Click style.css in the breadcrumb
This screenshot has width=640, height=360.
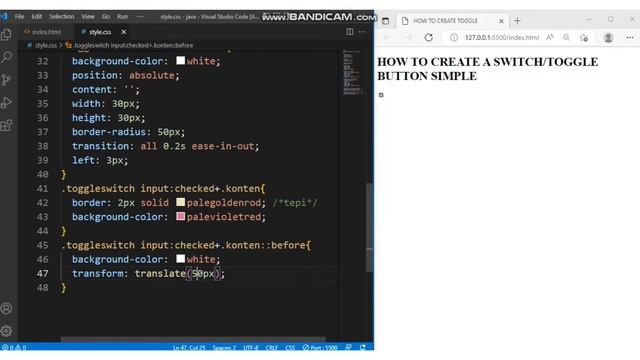click(45, 45)
